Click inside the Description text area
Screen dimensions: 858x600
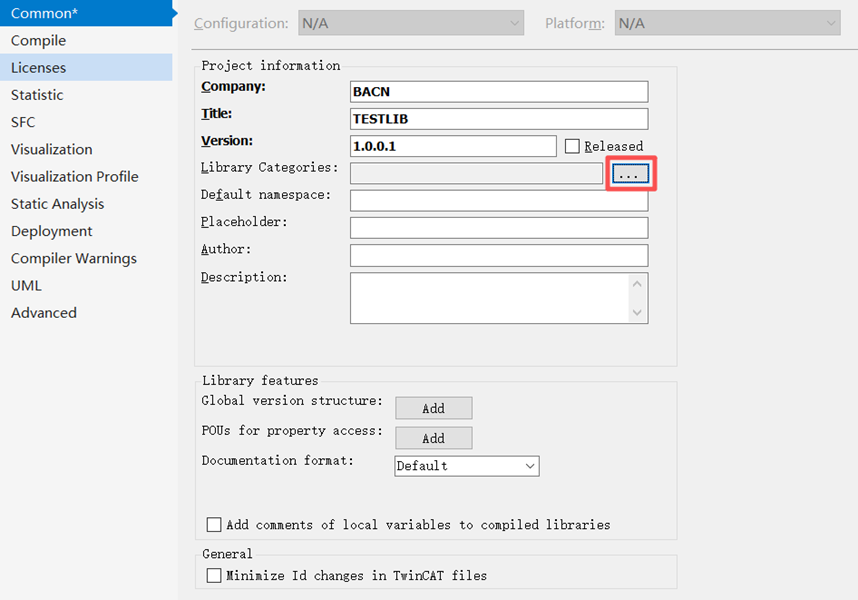pos(488,298)
